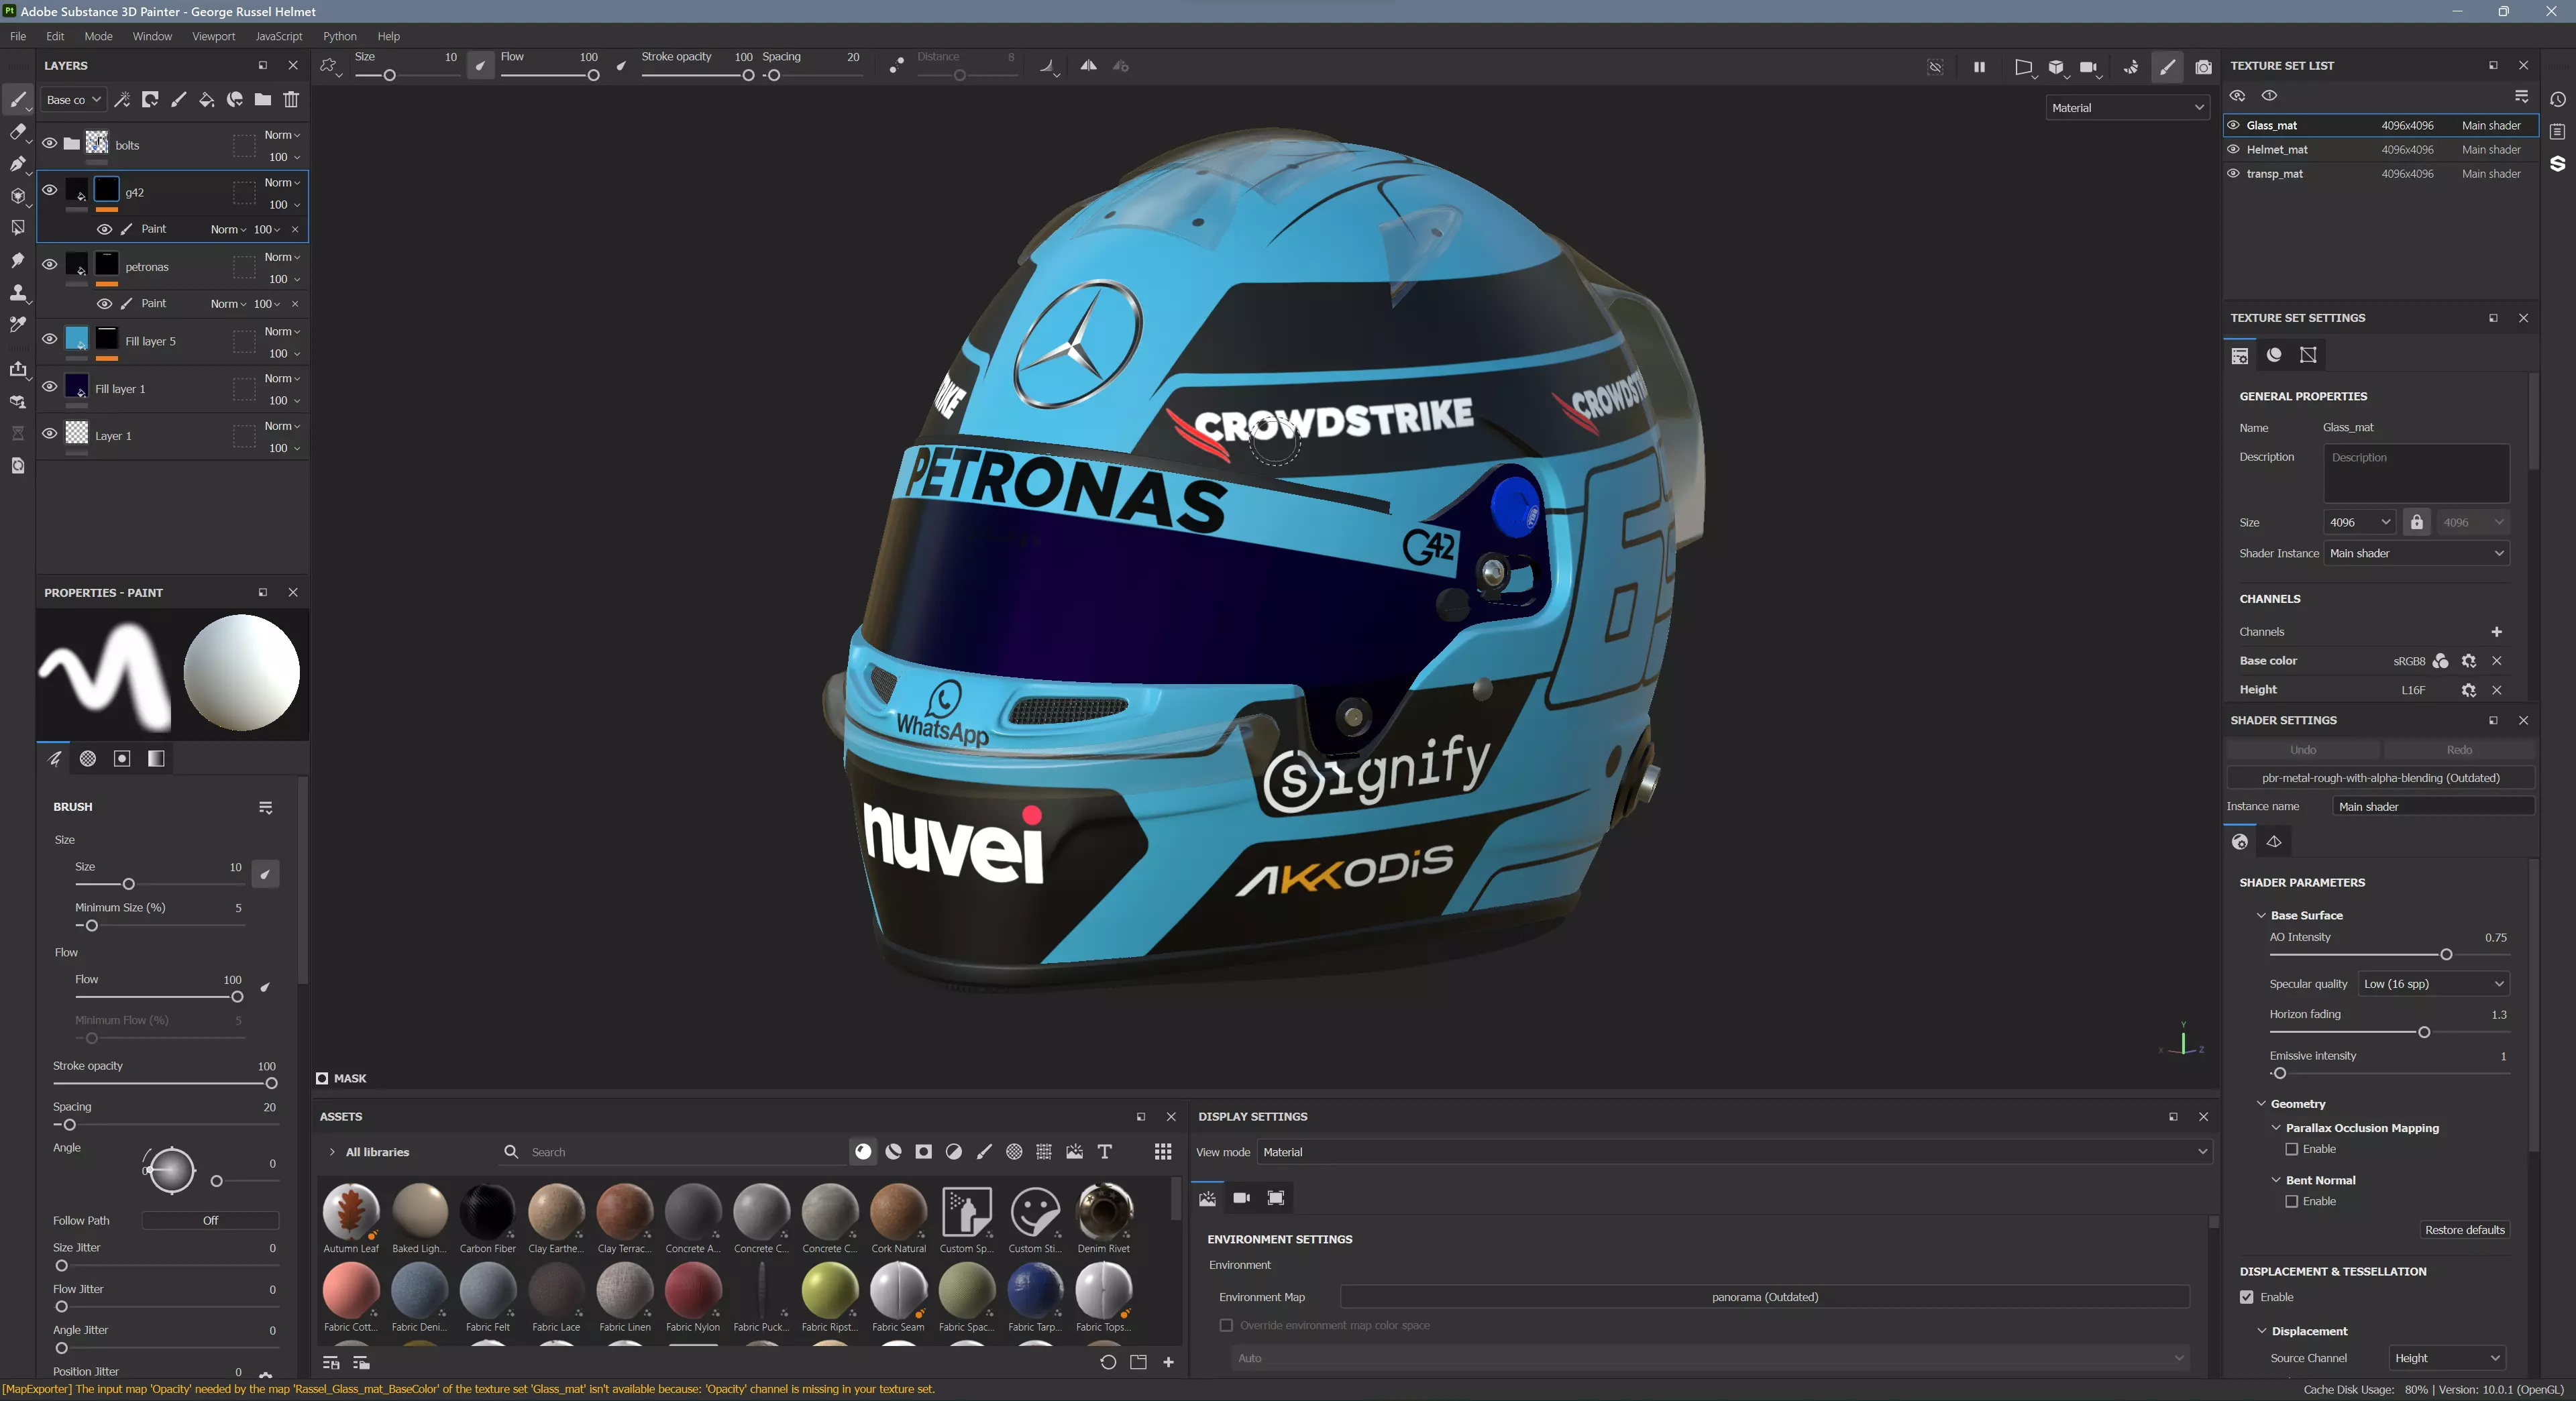Select the Material Picker eyedropper tool
The width and height of the screenshot is (2576, 1401).
tap(17, 324)
